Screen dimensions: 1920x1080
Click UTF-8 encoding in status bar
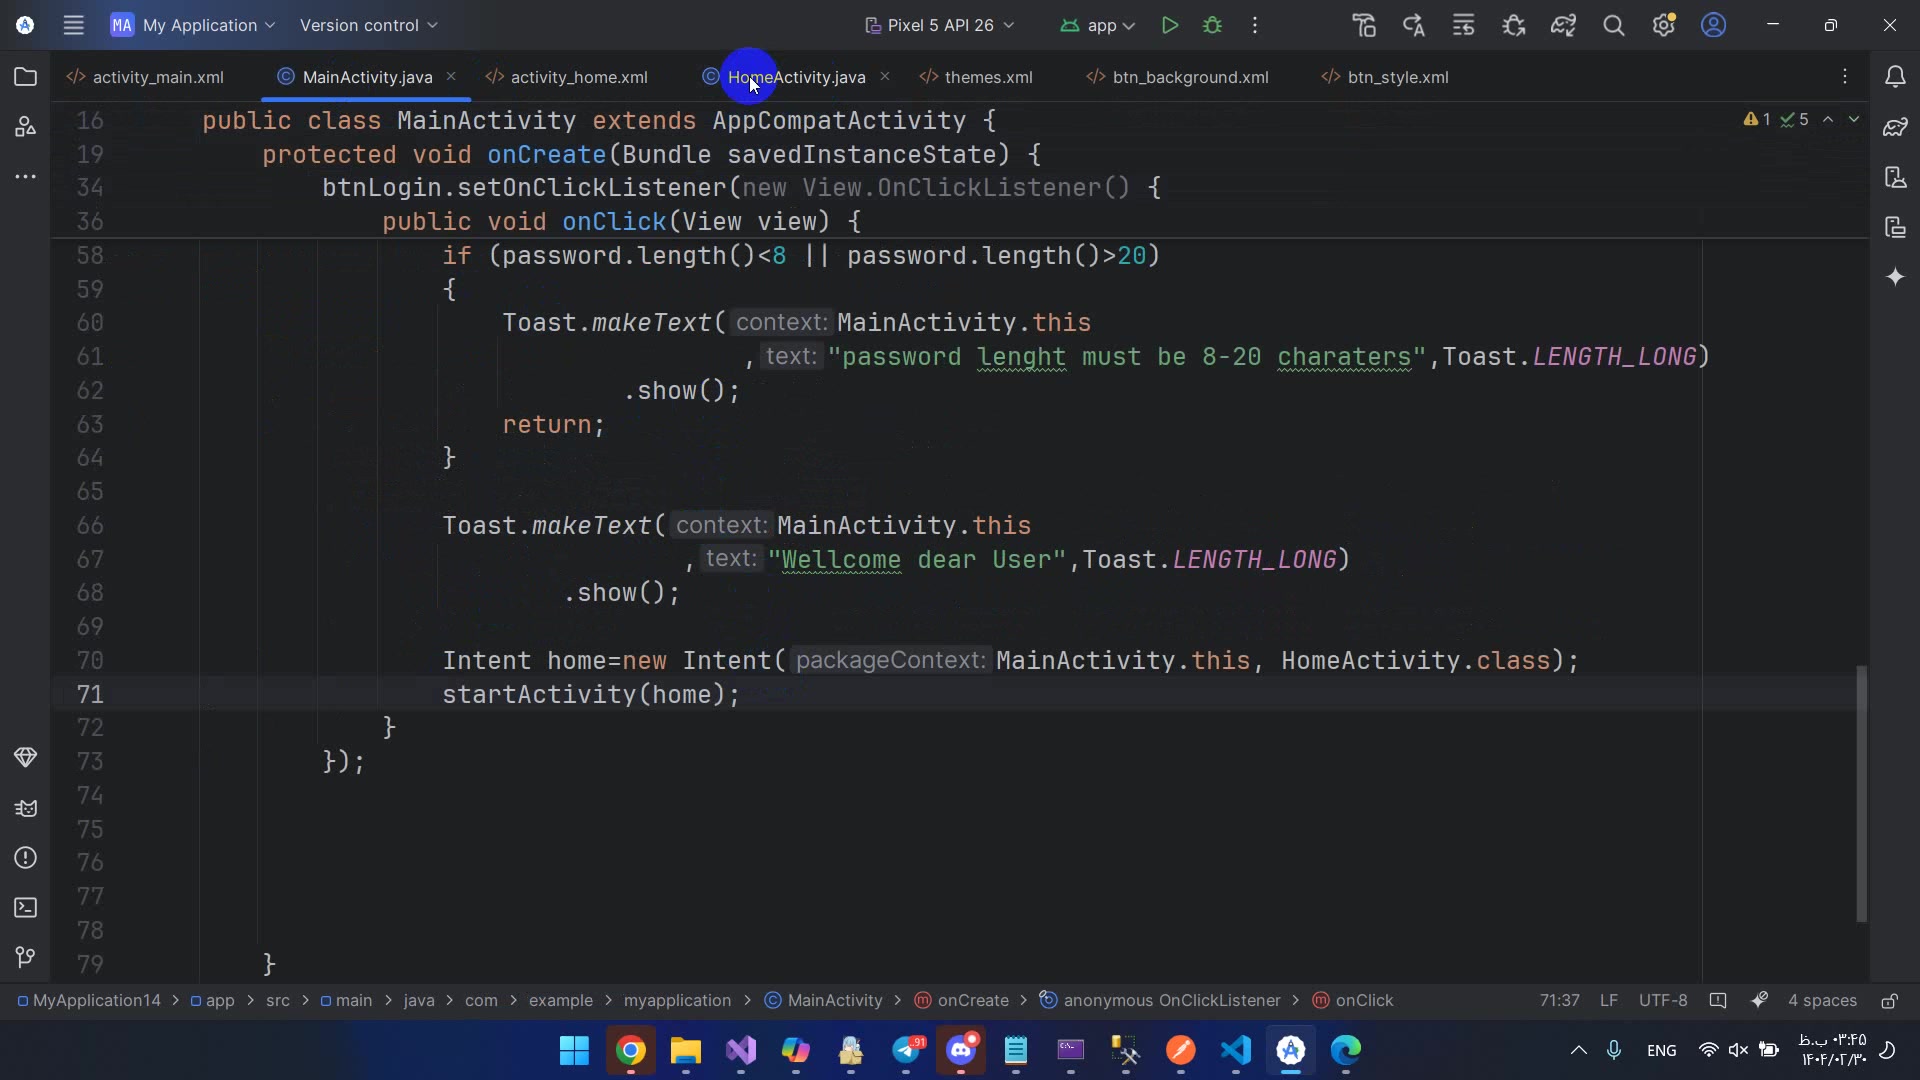coord(1662,1001)
